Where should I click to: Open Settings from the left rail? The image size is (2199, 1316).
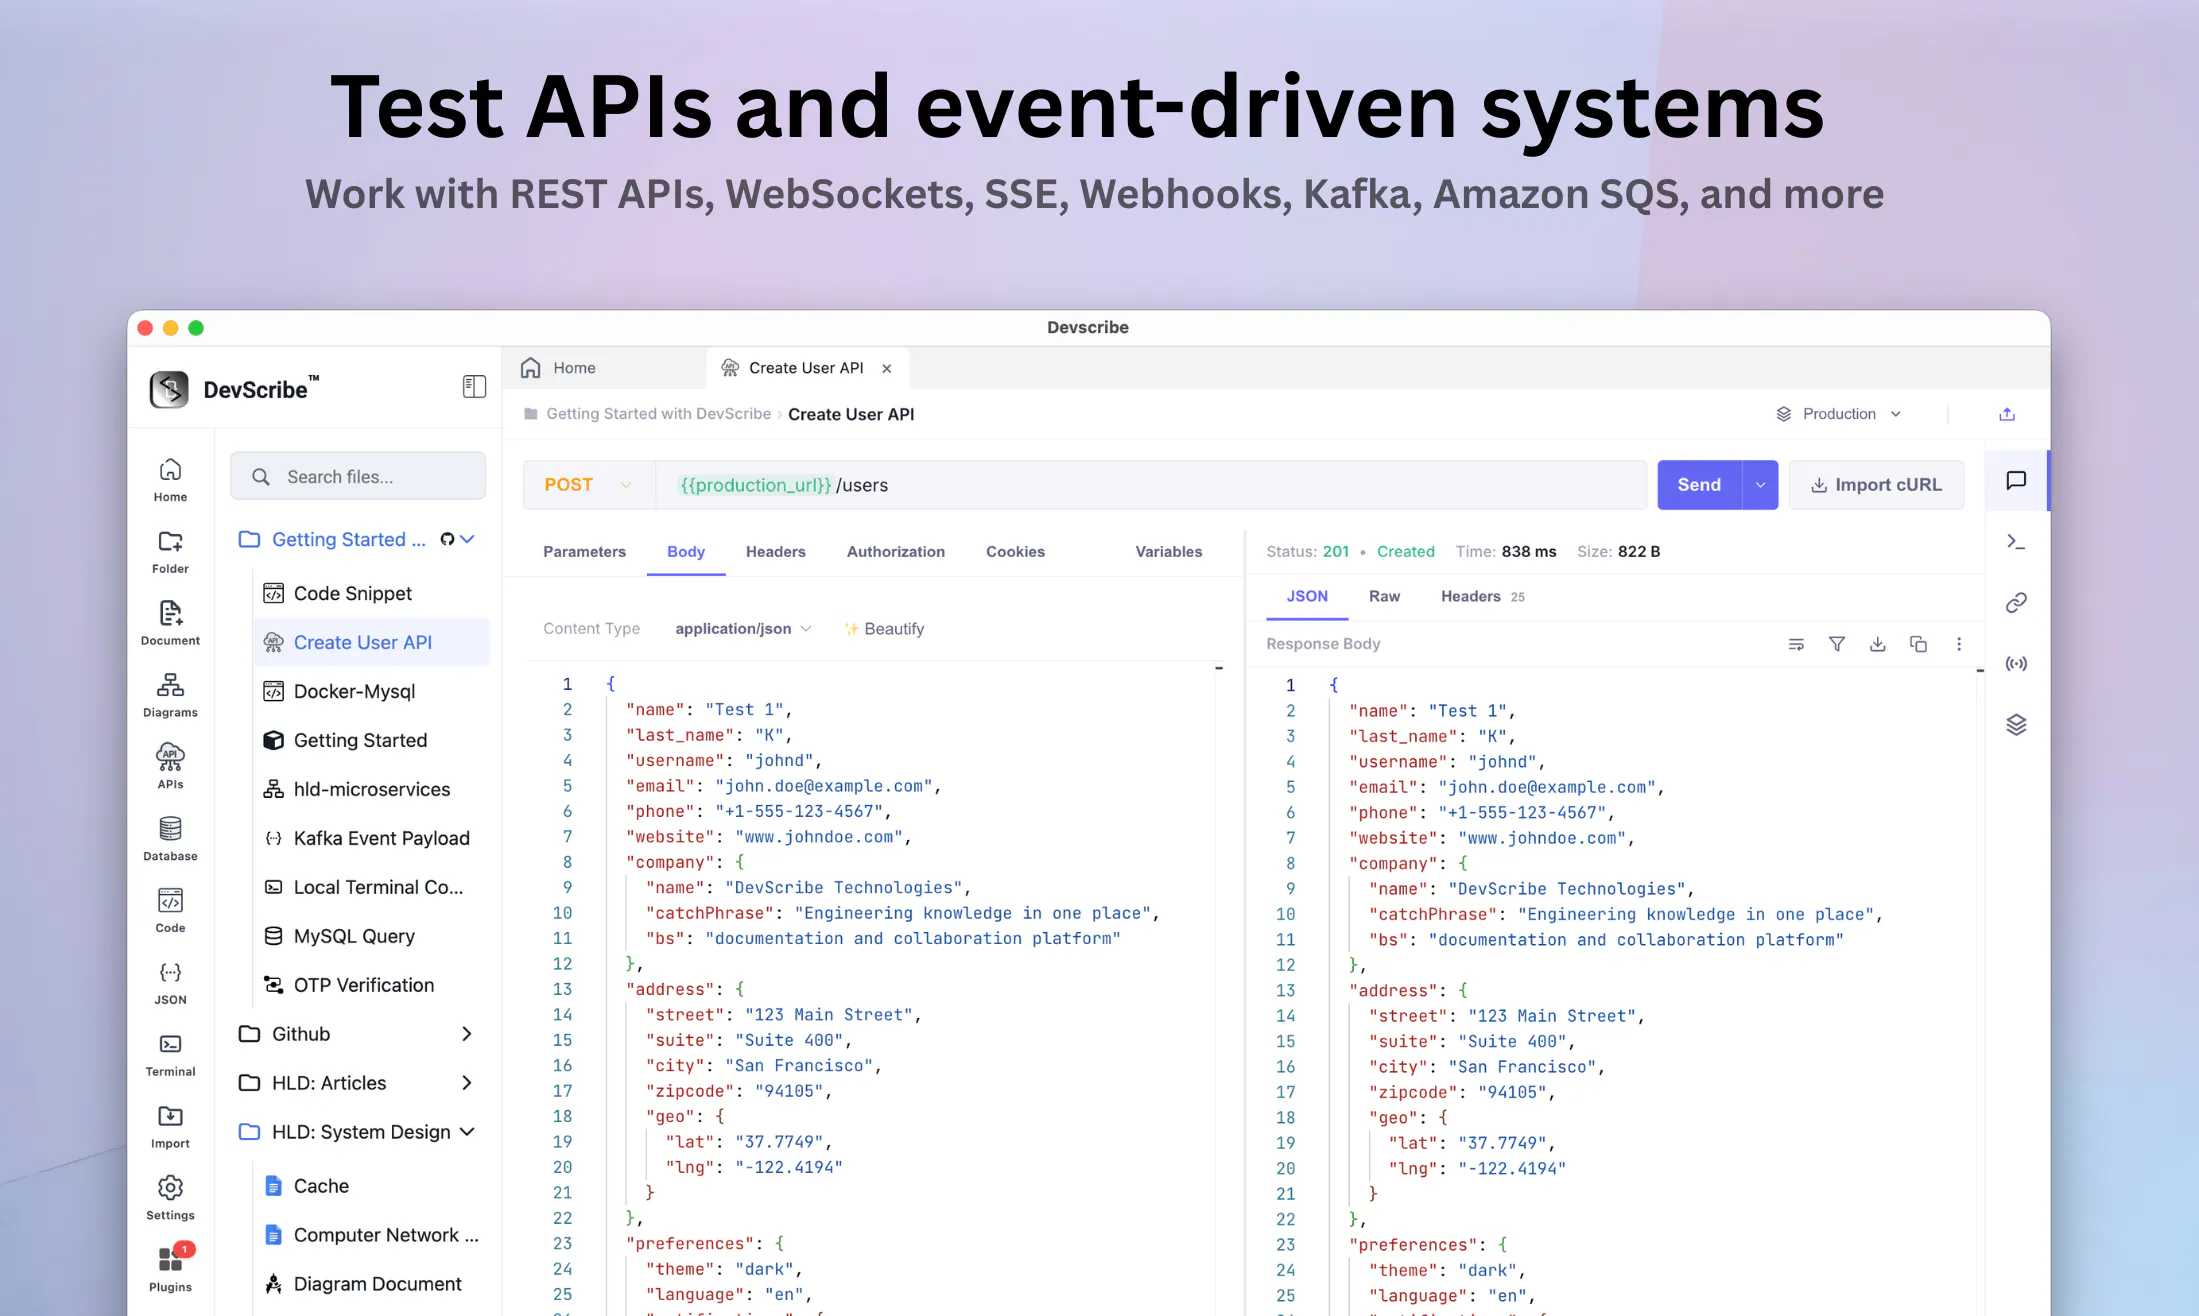(x=170, y=1199)
